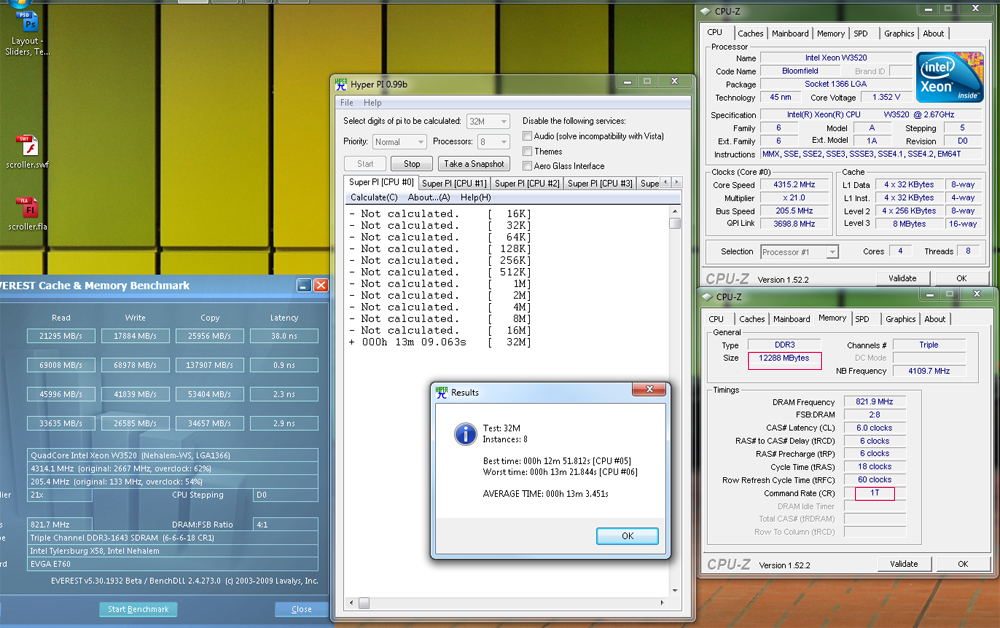Switch to Super PI [CPU #3] tab
The width and height of the screenshot is (1000, 628).
pyautogui.click(x=599, y=183)
